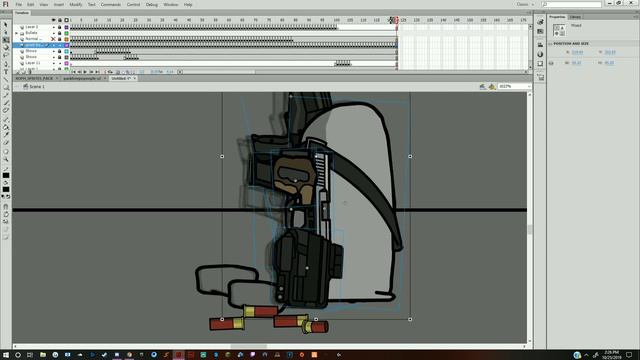
Task: Open the Windows Start menu
Action: tap(6, 355)
